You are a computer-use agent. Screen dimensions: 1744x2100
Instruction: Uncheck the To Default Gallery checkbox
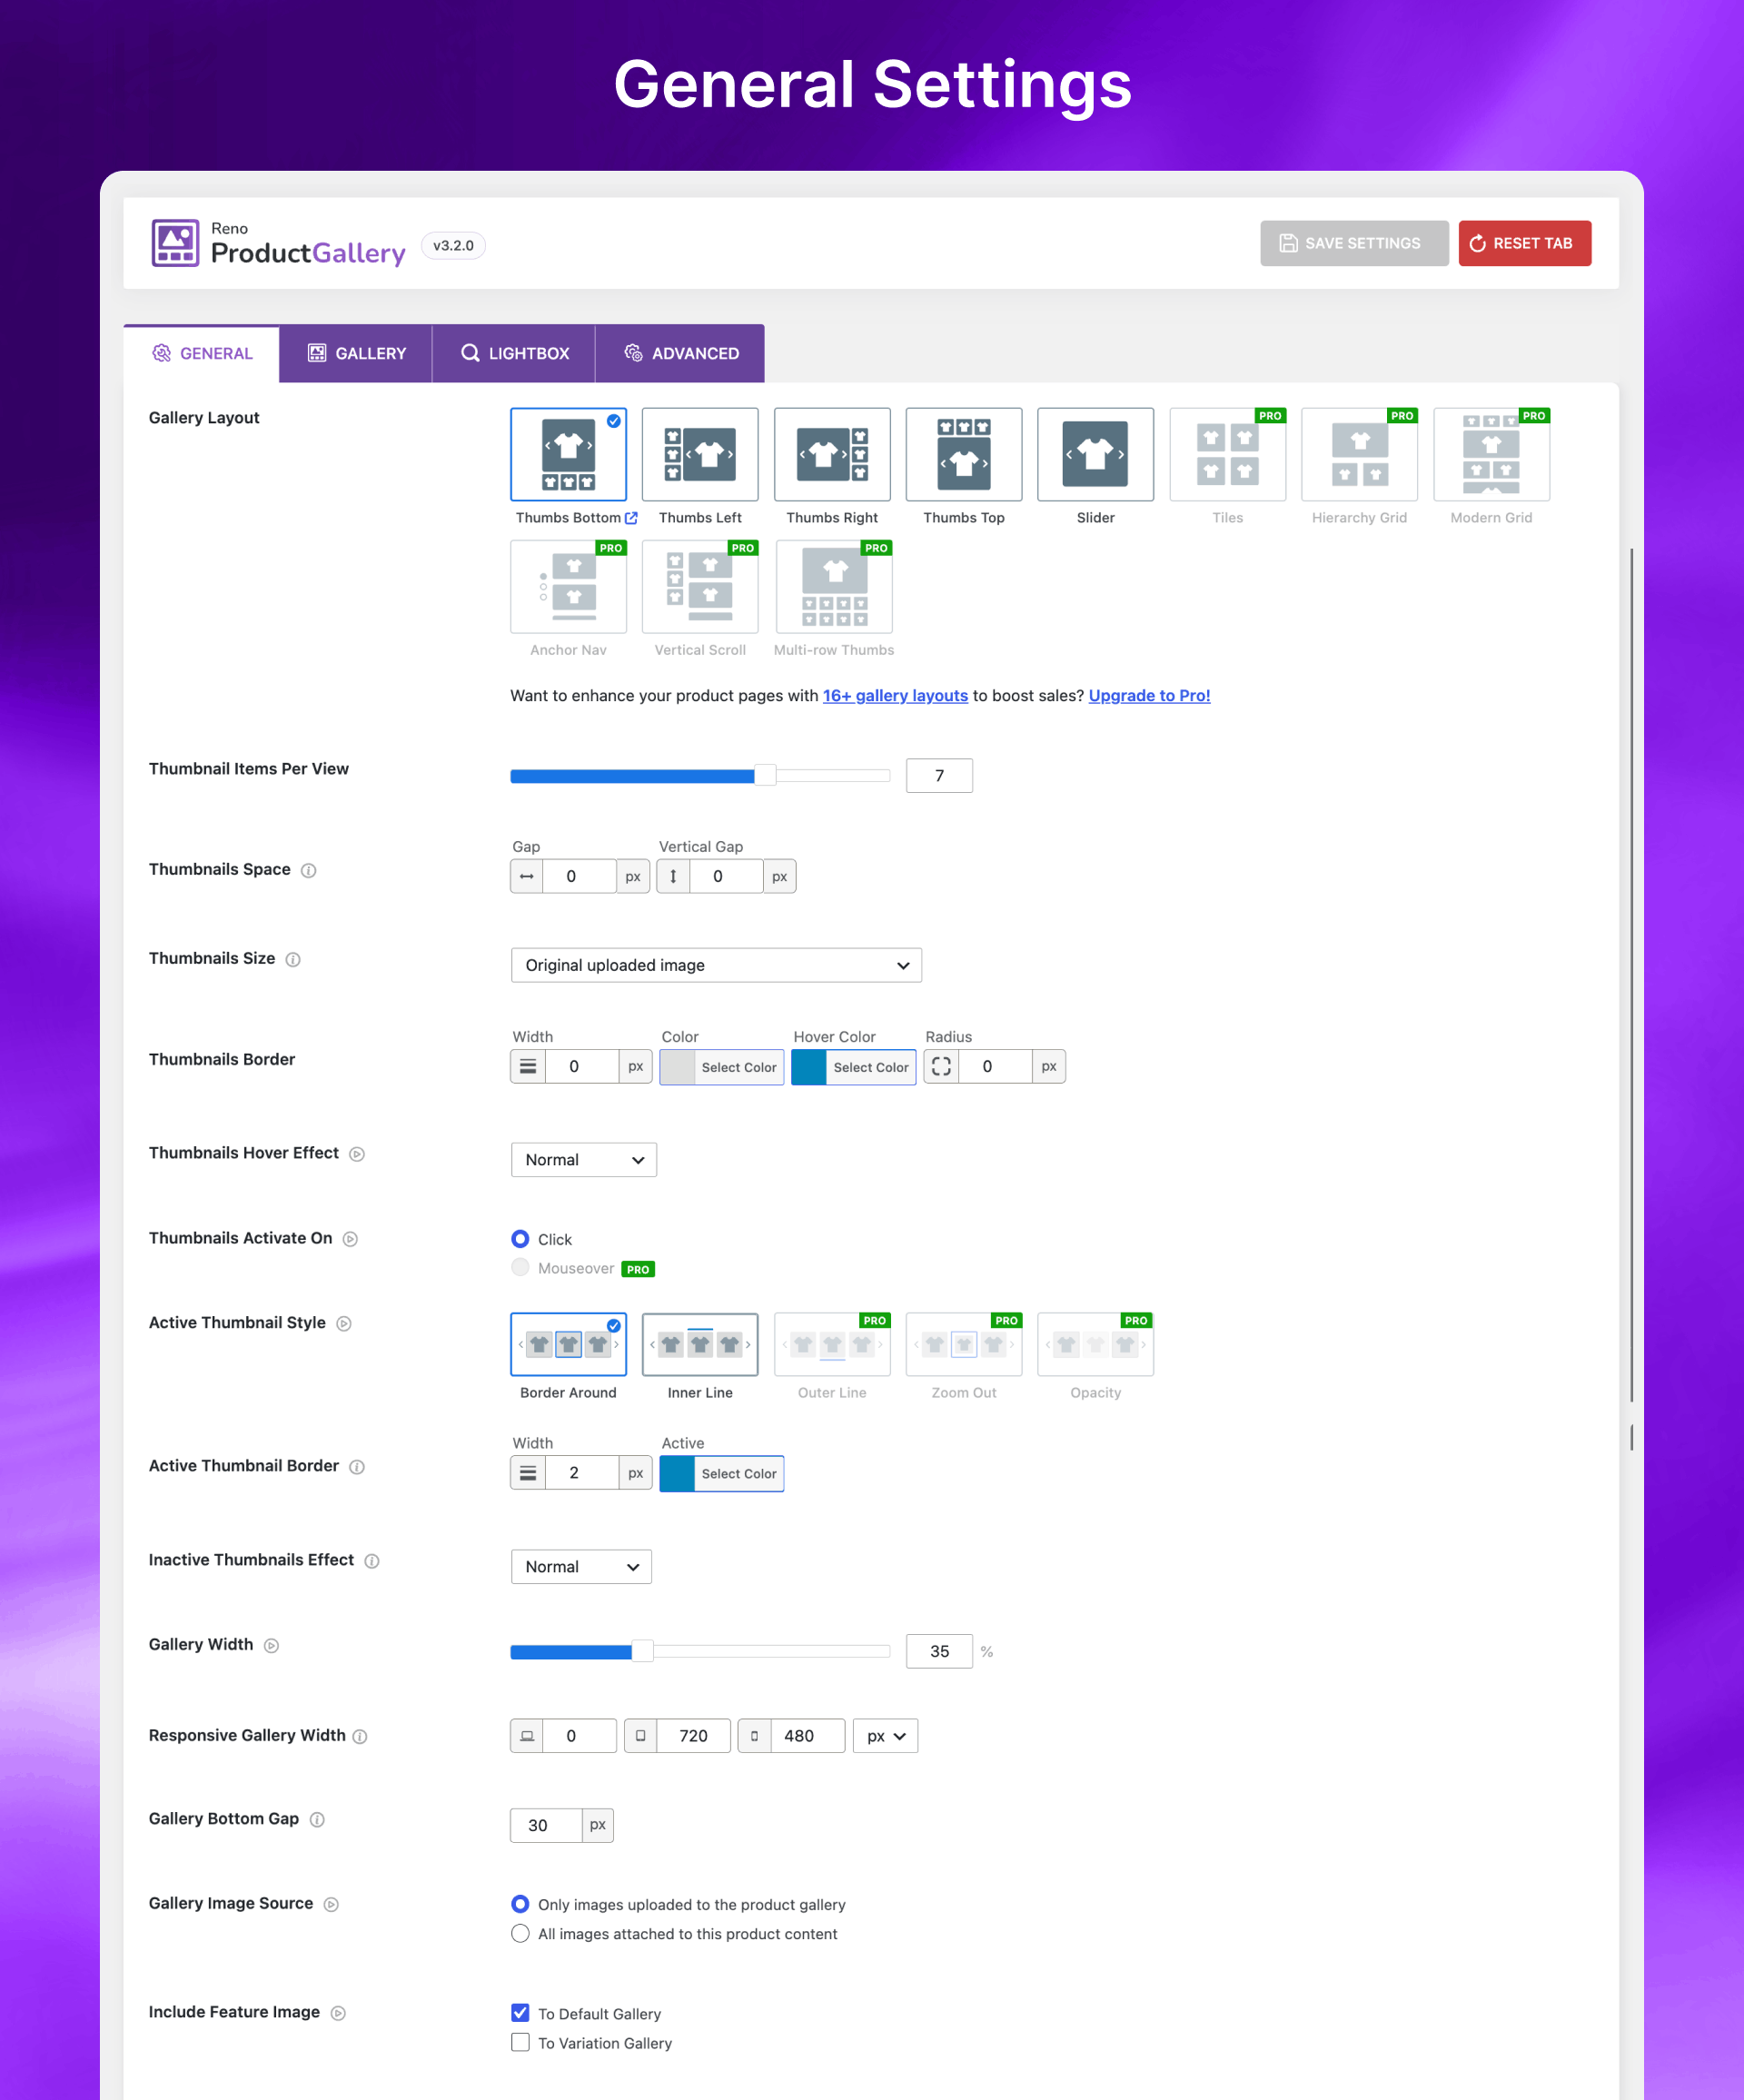tap(520, 2013)
